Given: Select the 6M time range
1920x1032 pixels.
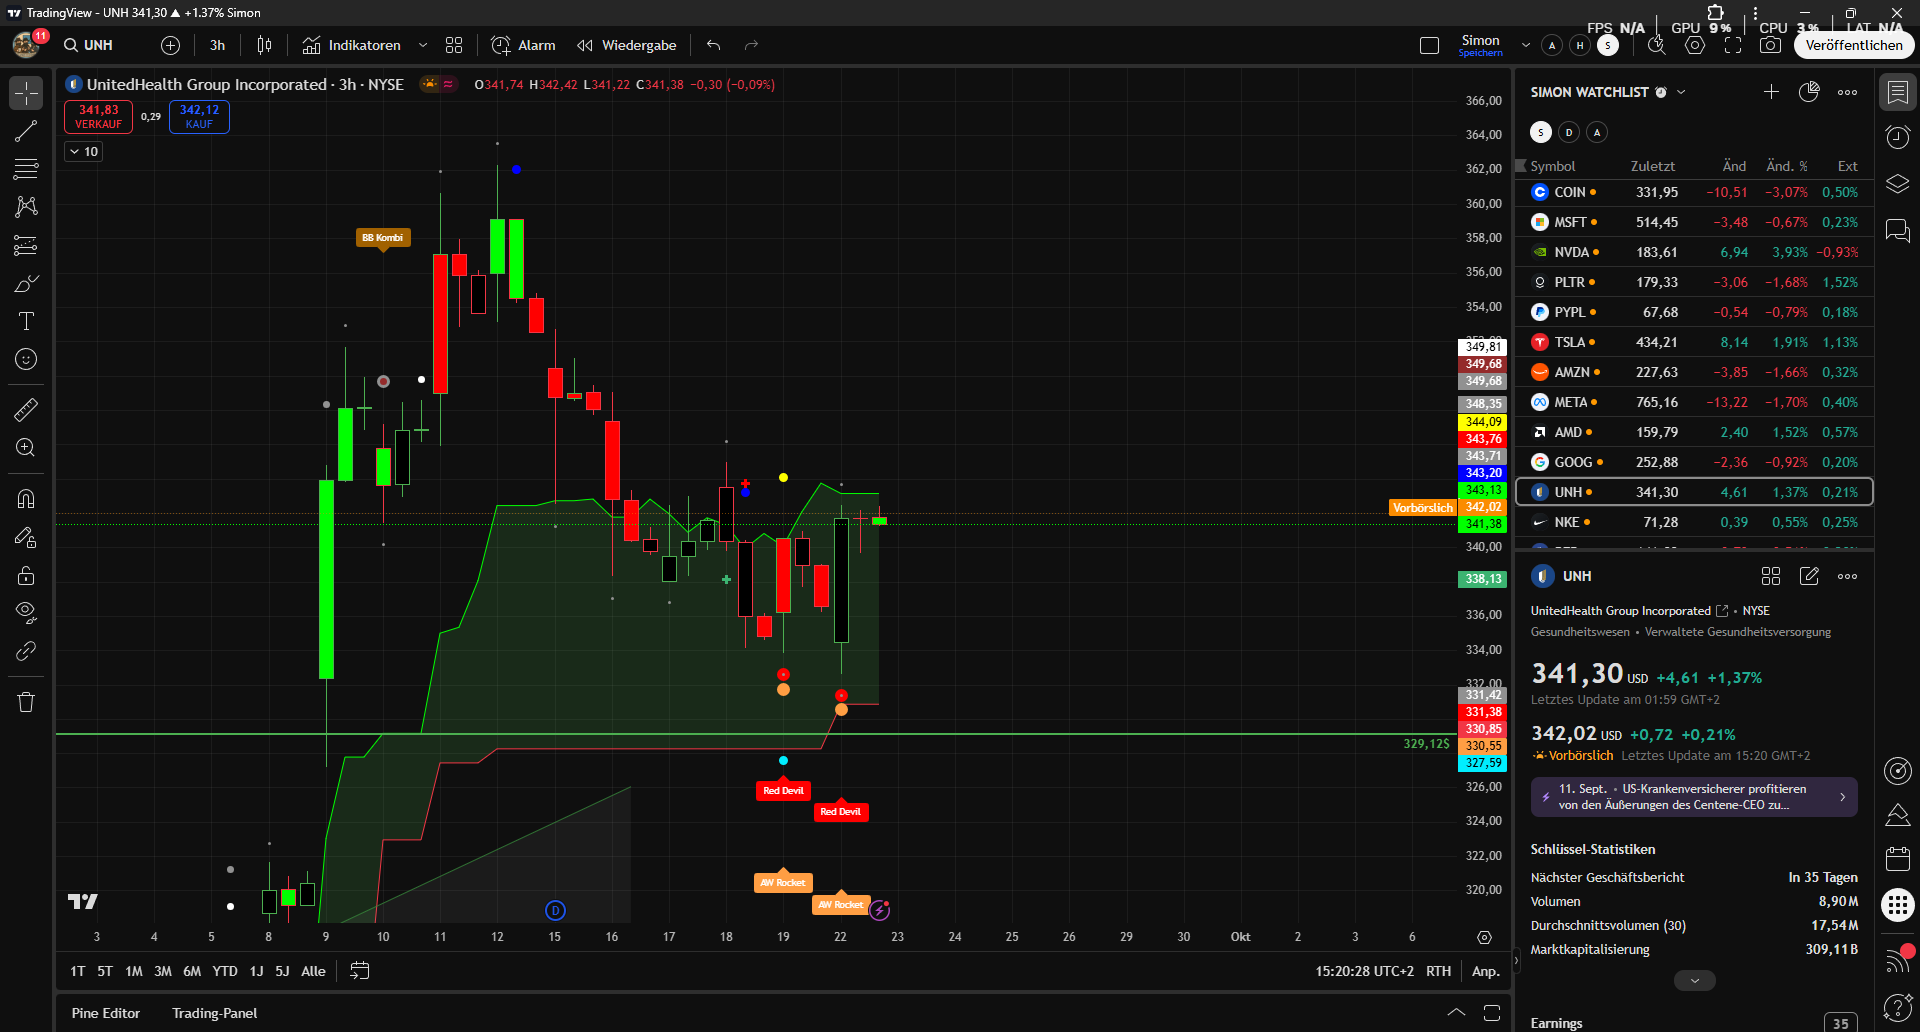Looking at the screenshot, I should tap(192, 971).
